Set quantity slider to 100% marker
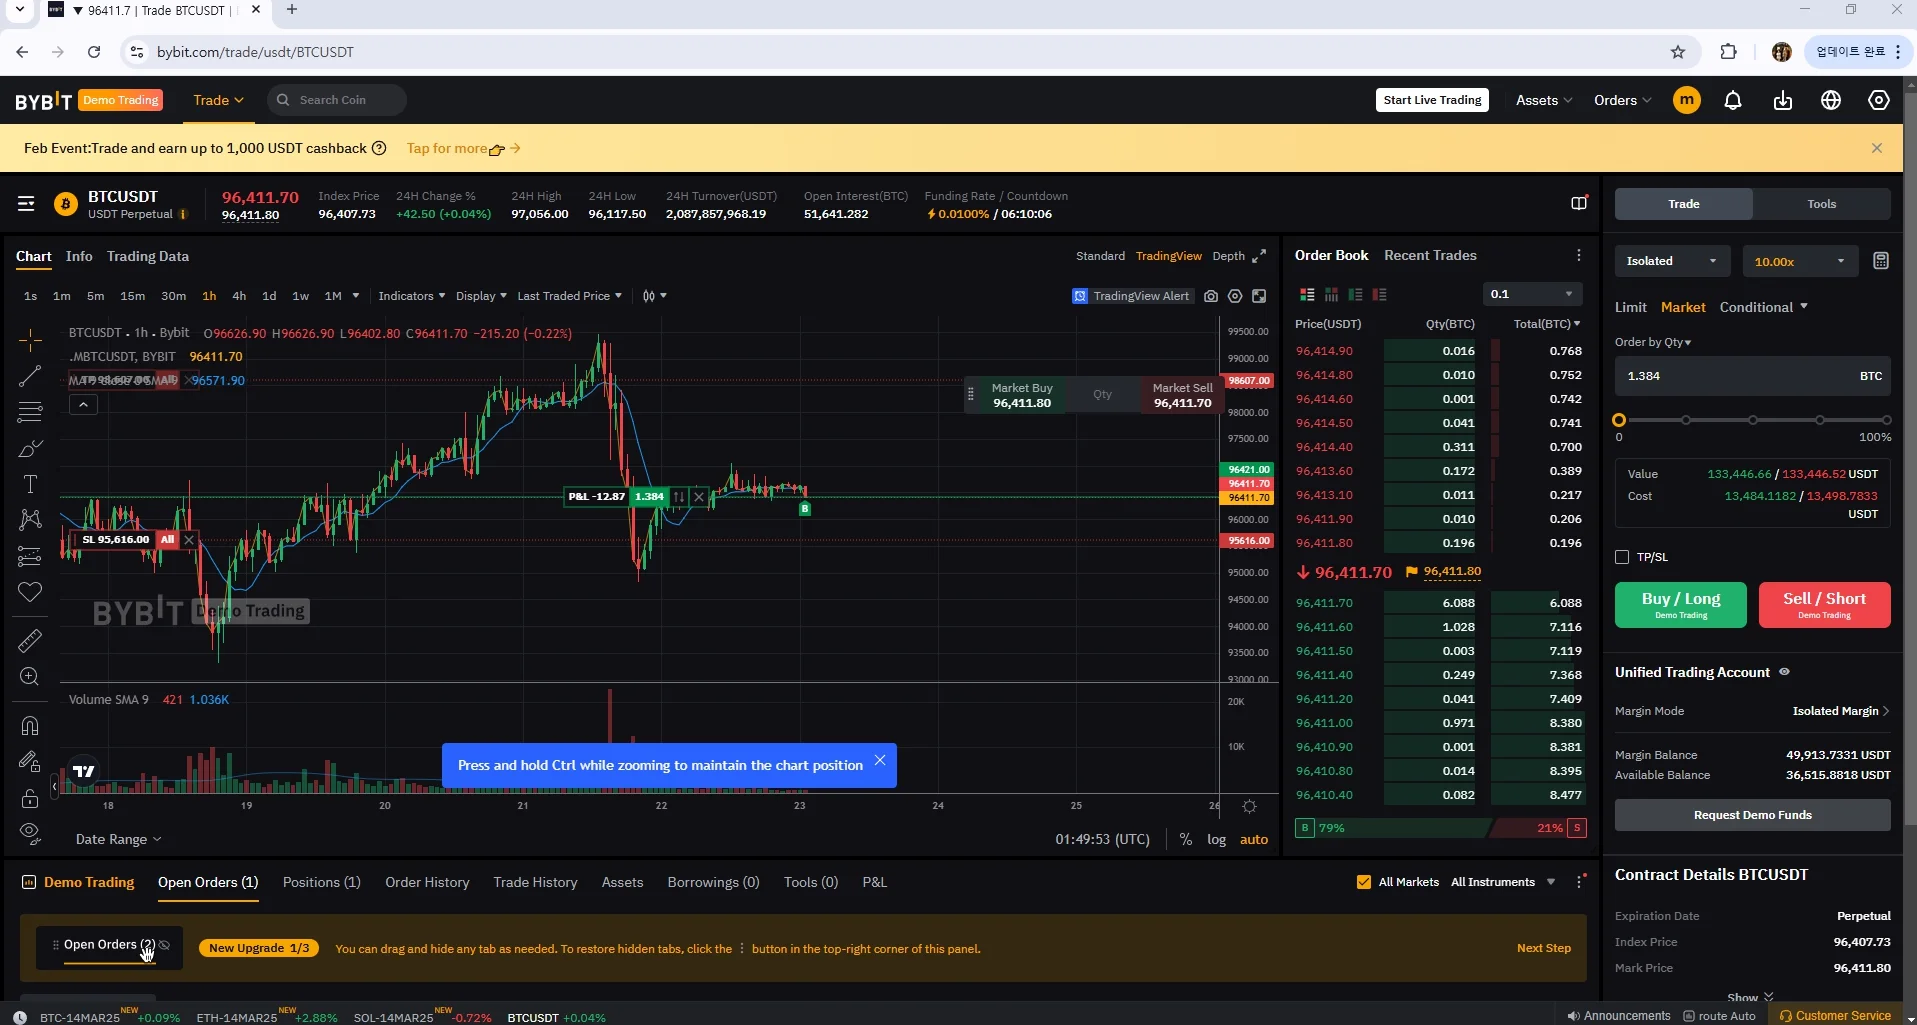This screenshot has width=1917, height=1025. [1886, 420]
